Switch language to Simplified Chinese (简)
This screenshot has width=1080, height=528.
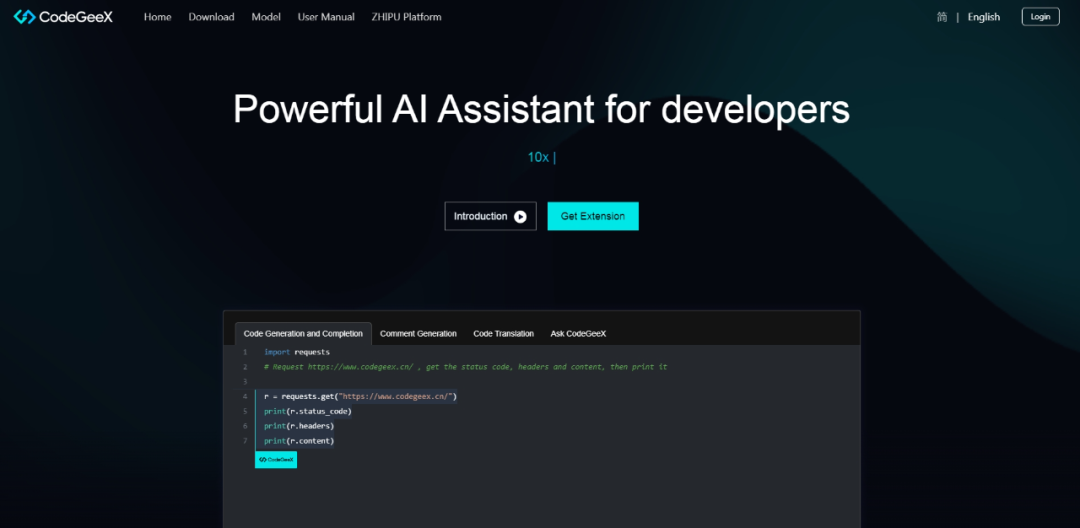(942, 17)
